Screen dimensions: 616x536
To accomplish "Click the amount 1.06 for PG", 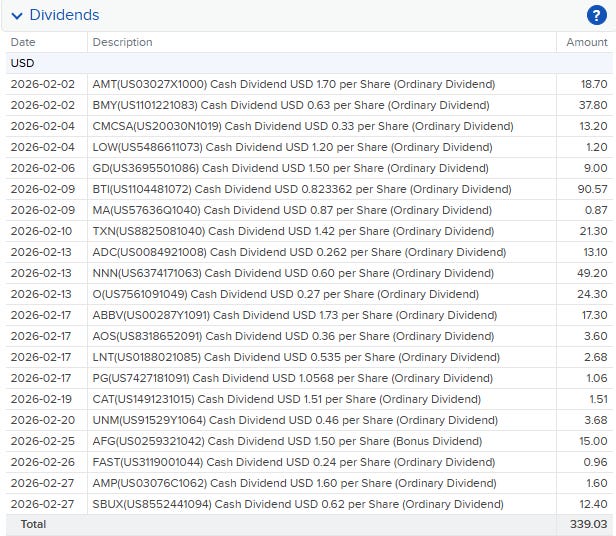I will pos(597,378).
